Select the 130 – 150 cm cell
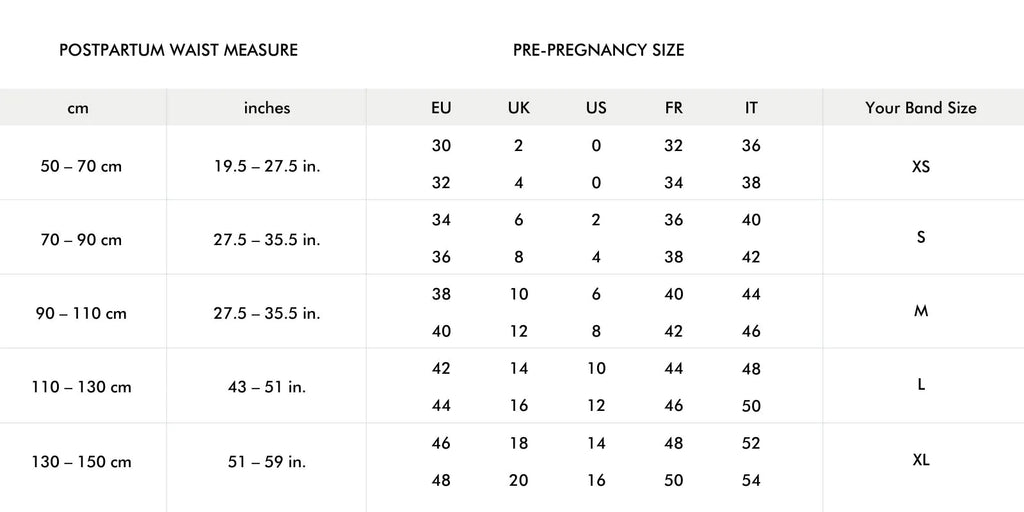Screen dimensions: 1024x512 click(81, 462)
